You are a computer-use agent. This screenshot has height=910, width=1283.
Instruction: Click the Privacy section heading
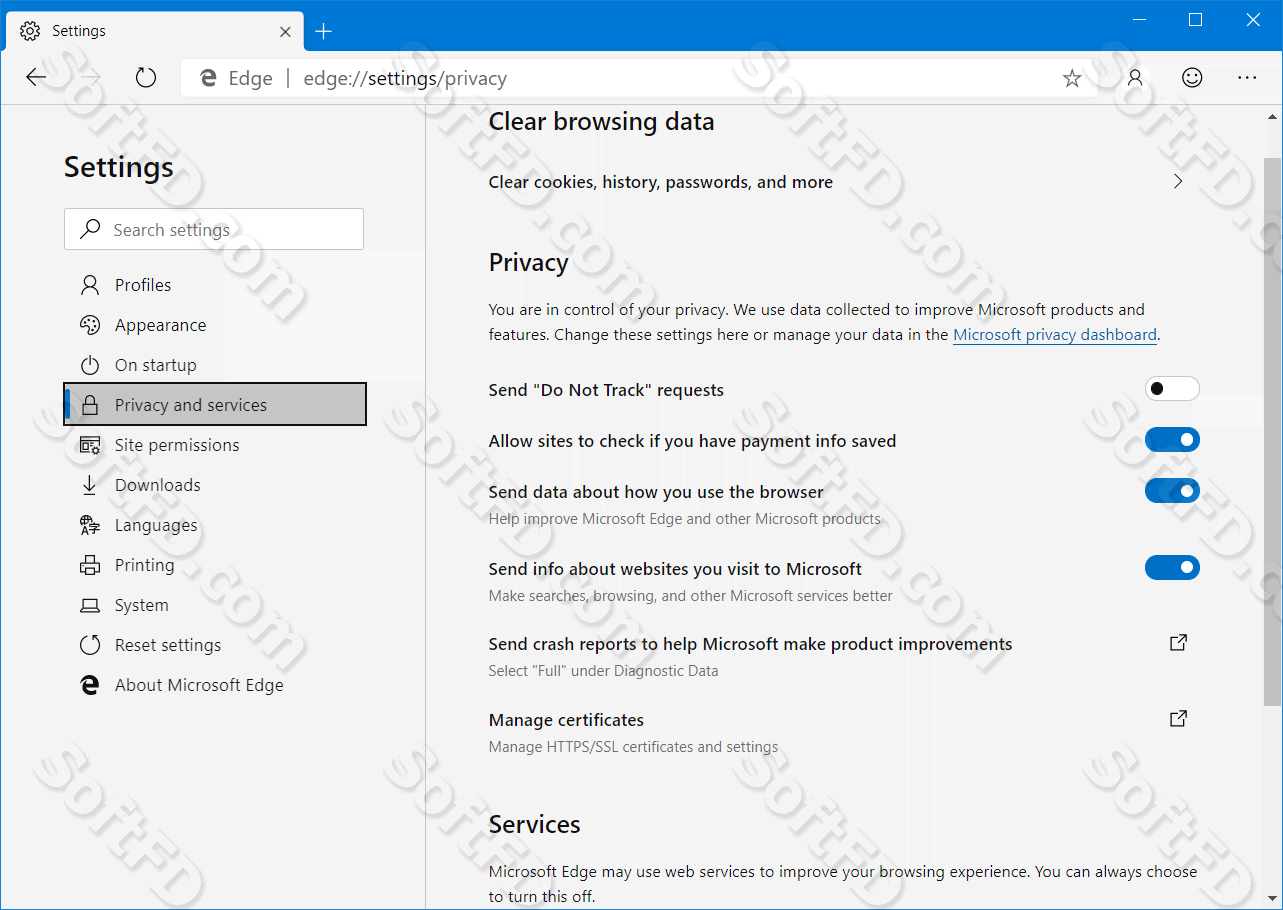[528, 263]
